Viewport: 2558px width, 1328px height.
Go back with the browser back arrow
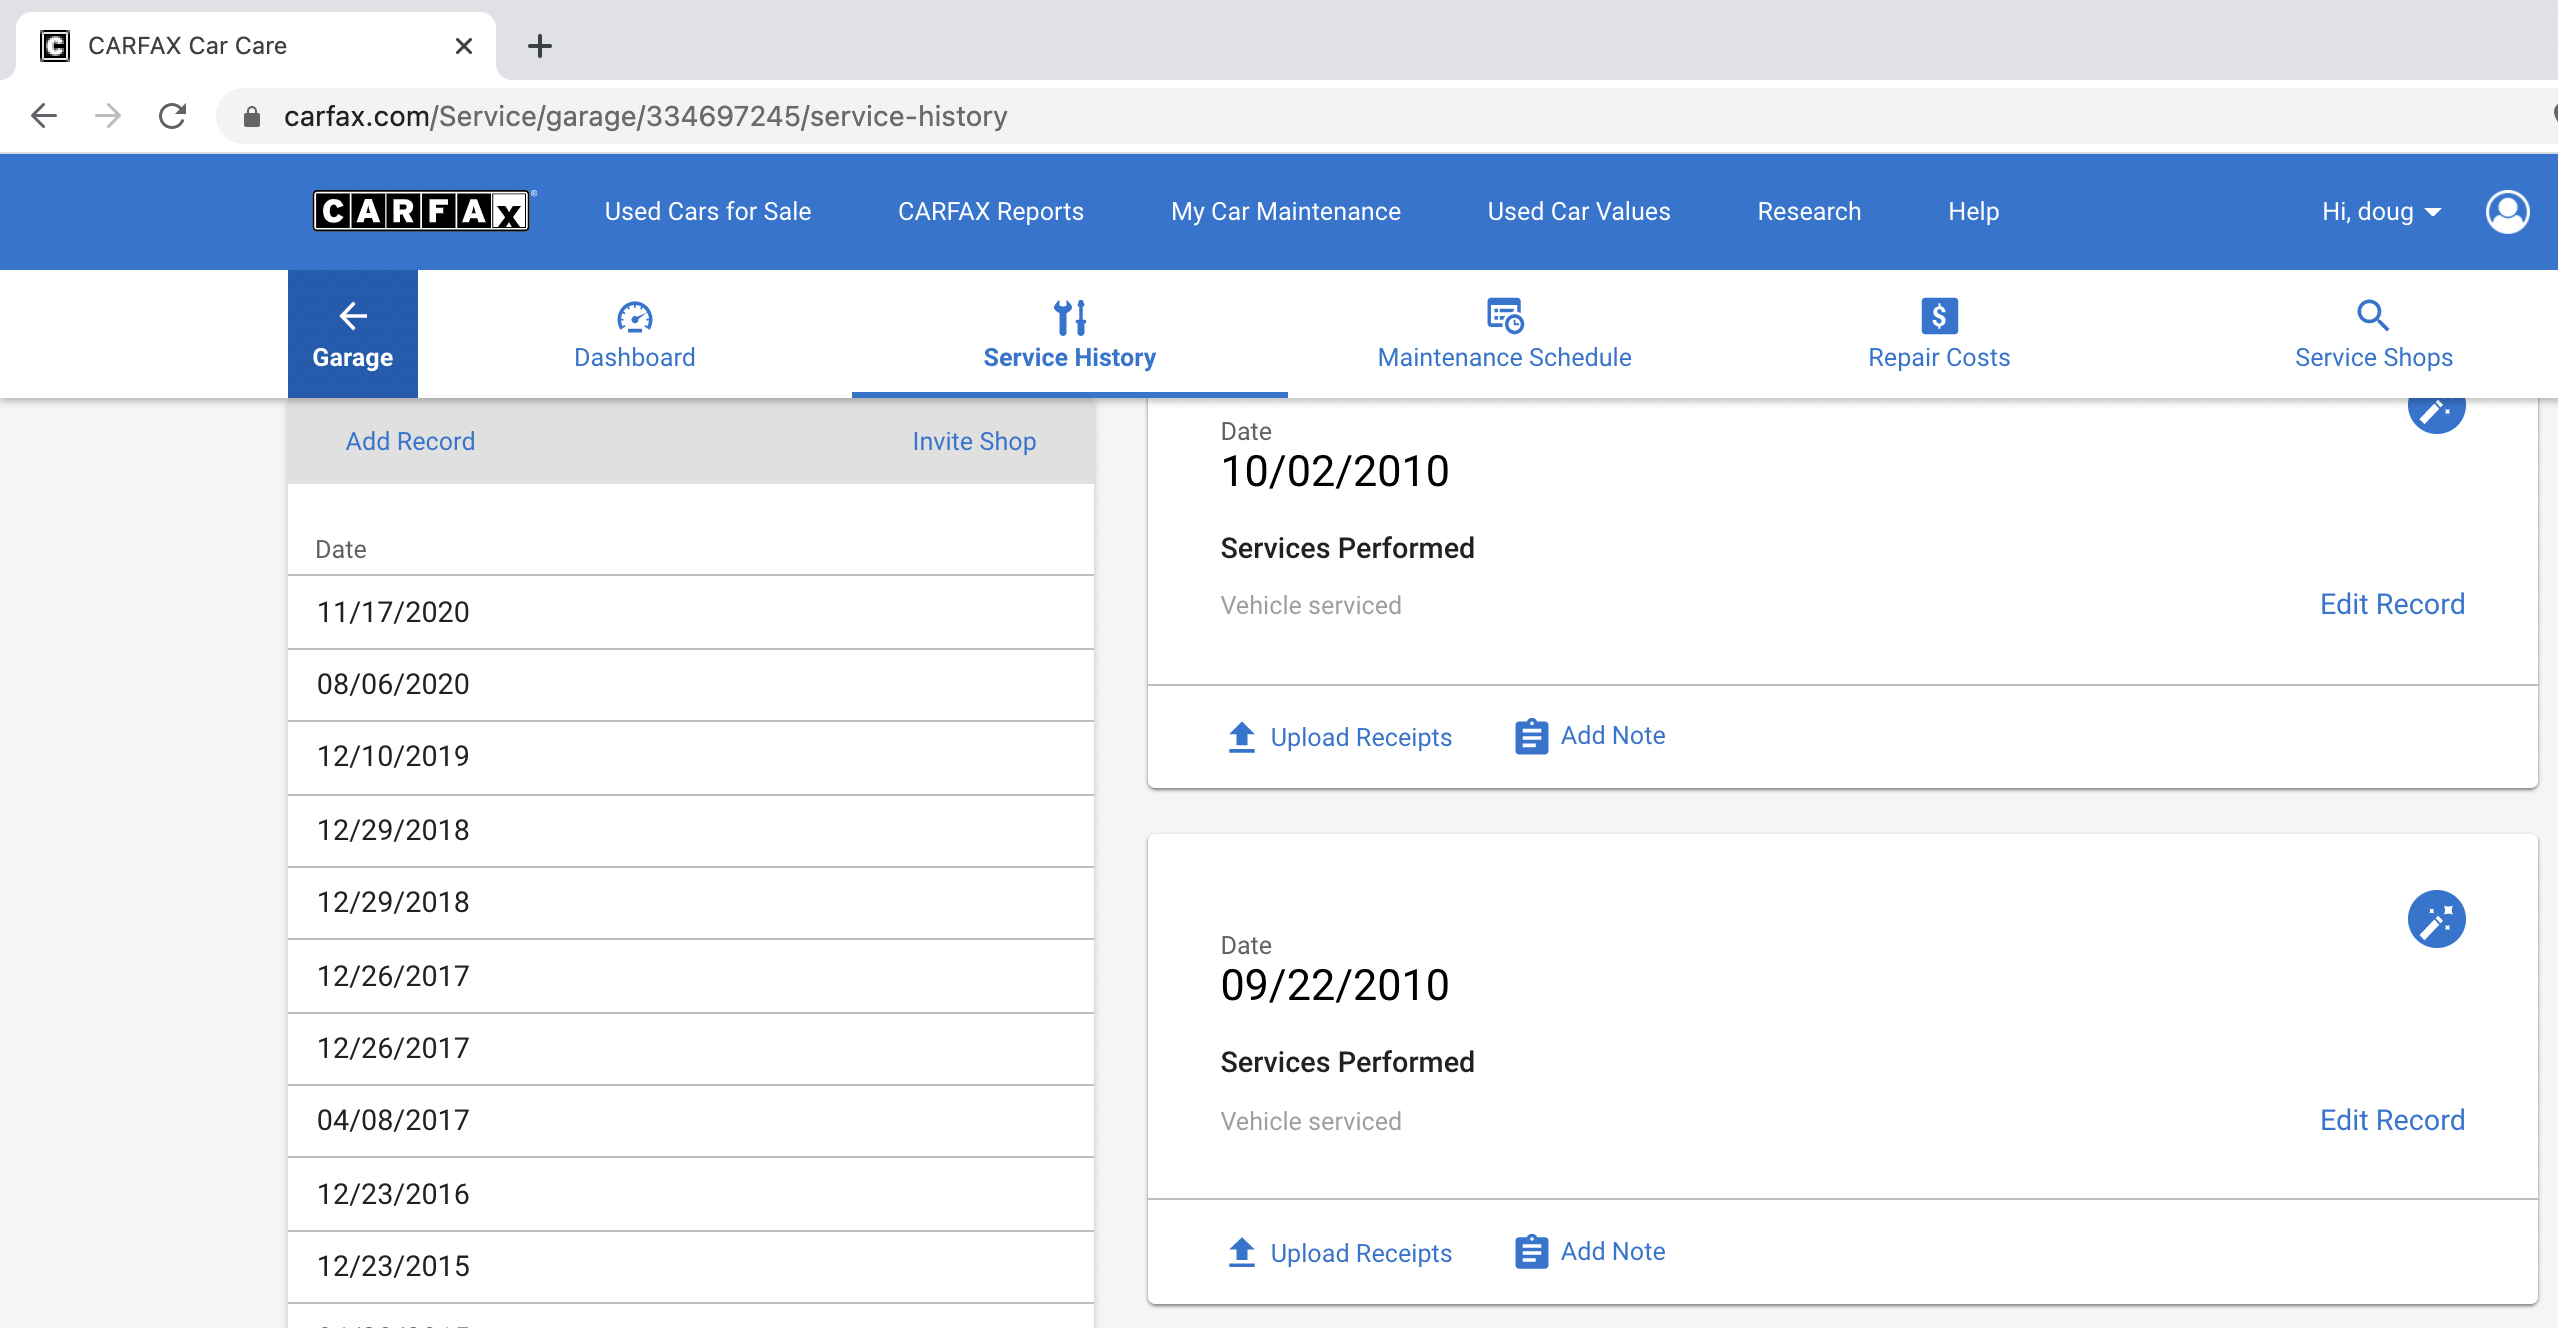coord(44,116)
